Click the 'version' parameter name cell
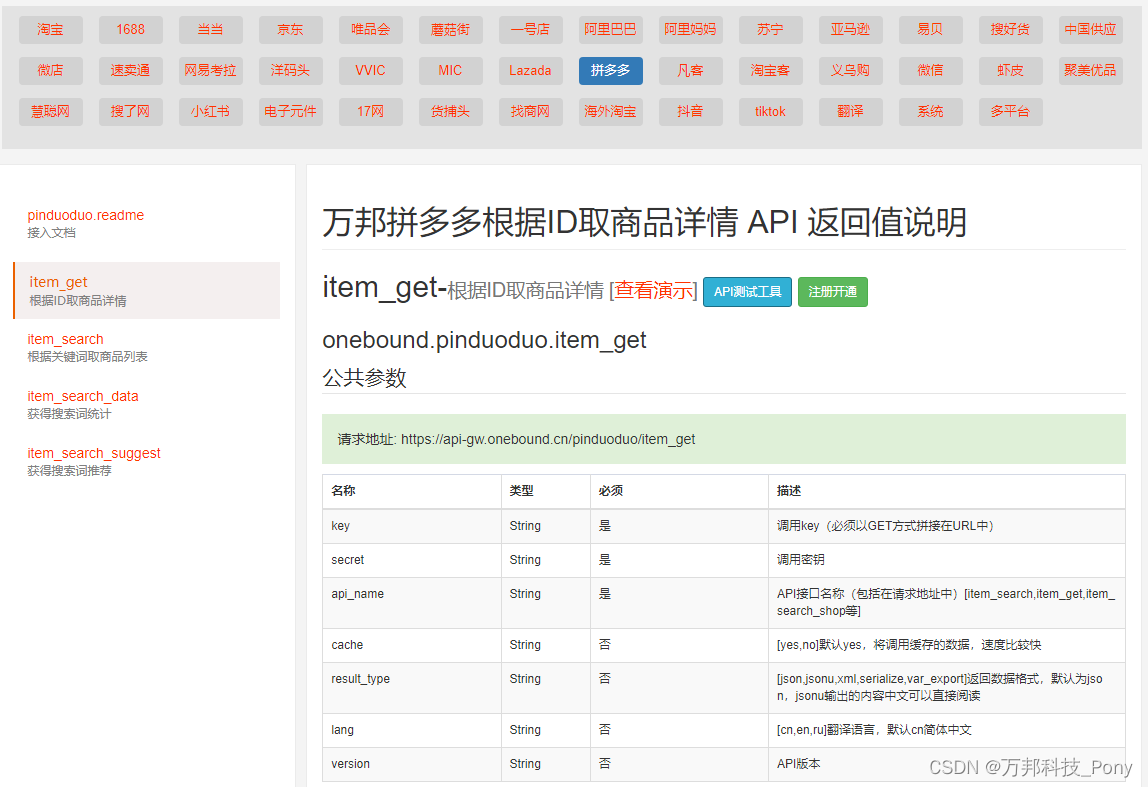This screenshot has height=787, width=1148. click(x=411, y=764)
